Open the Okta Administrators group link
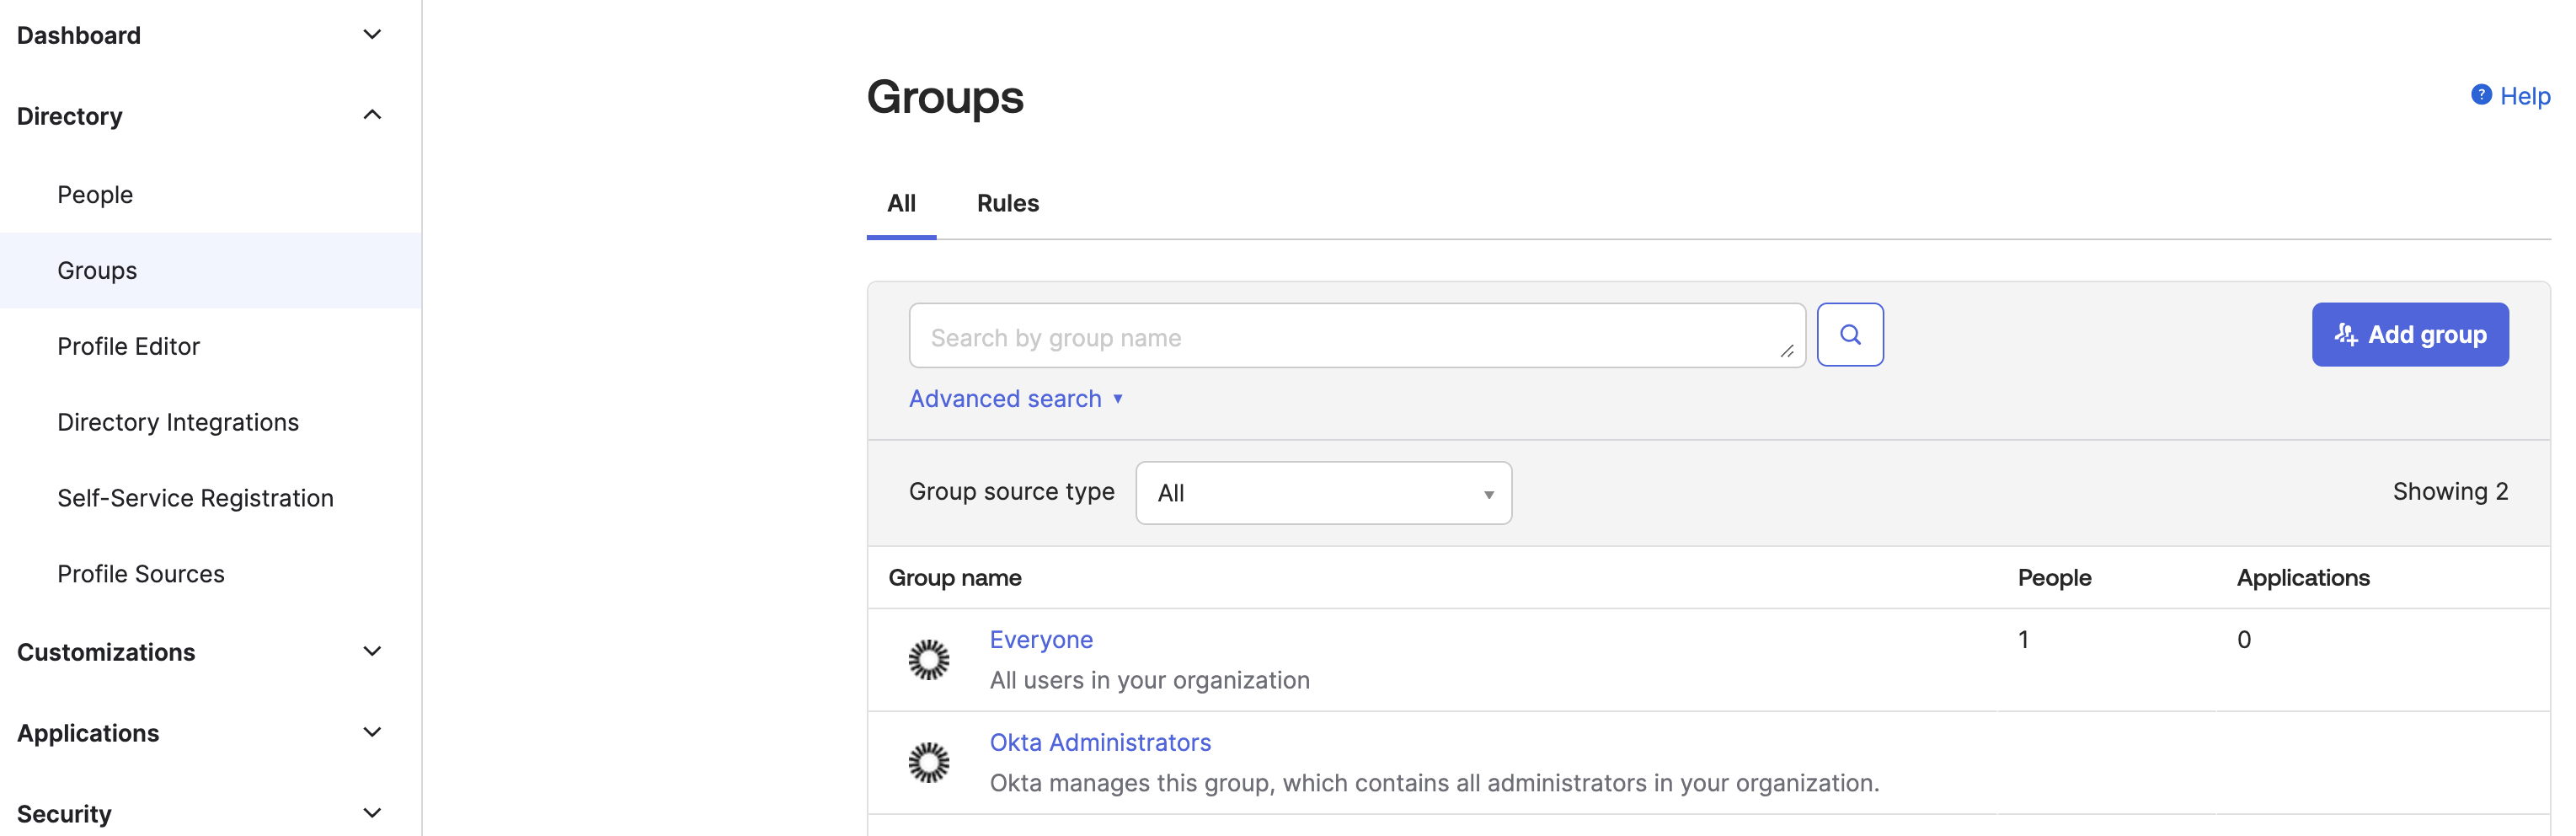 (x=1099, y=743)
